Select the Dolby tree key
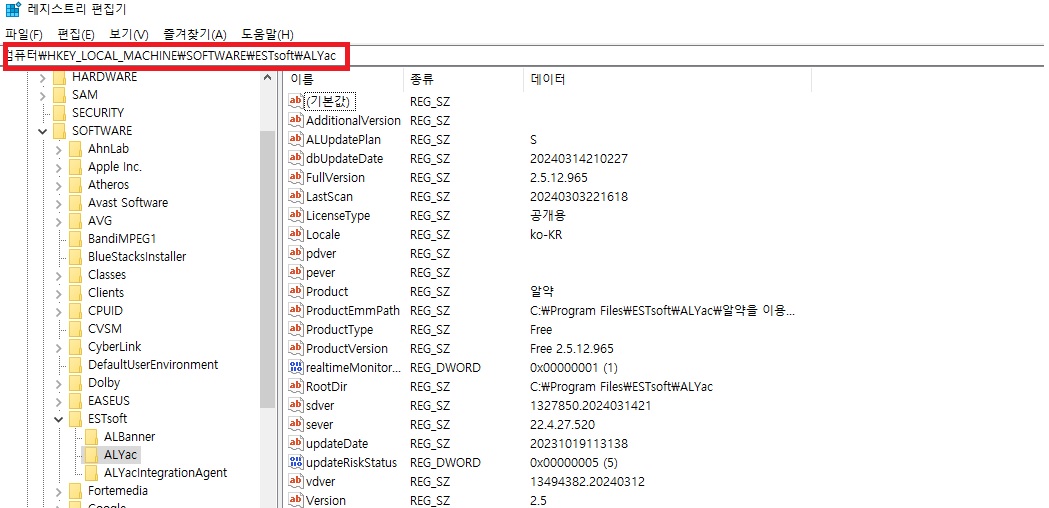 point(104,383)
